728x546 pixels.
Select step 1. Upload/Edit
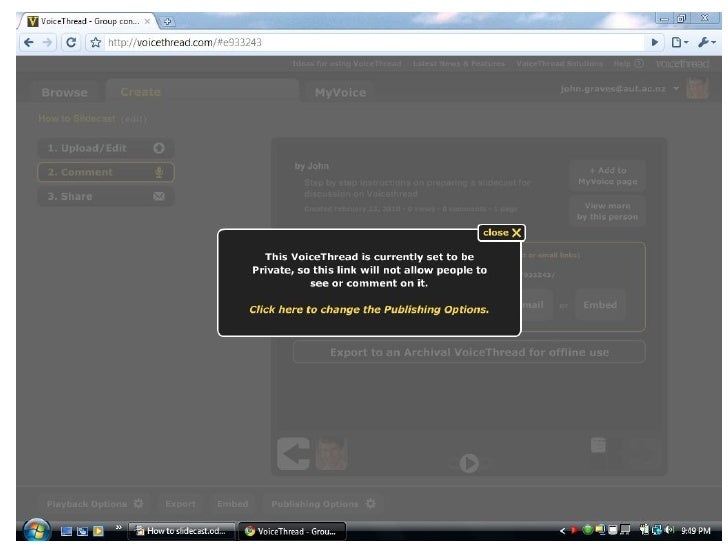pyautogui.click(x=105, y=148)
